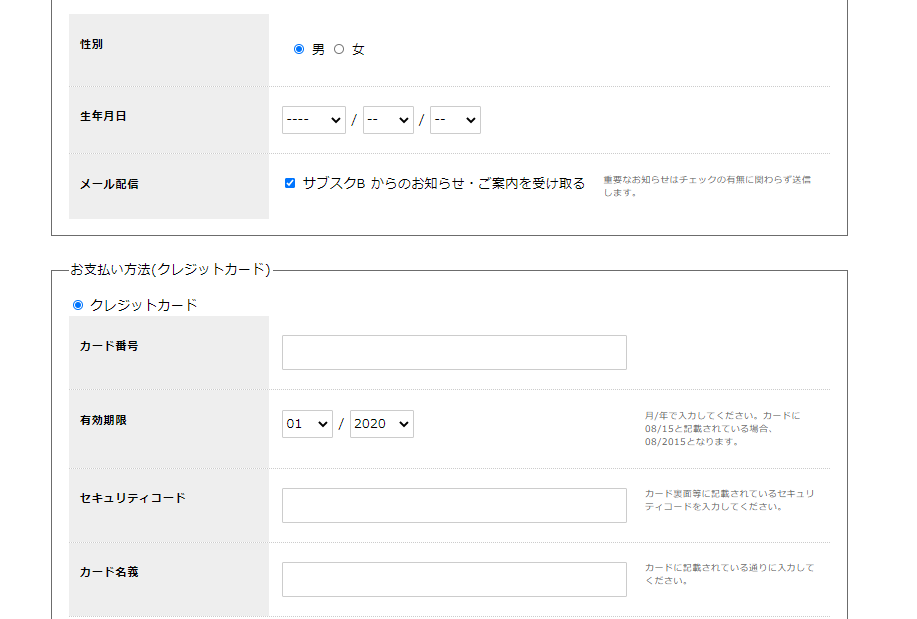Click the カード番号 input field

point(454,352)
